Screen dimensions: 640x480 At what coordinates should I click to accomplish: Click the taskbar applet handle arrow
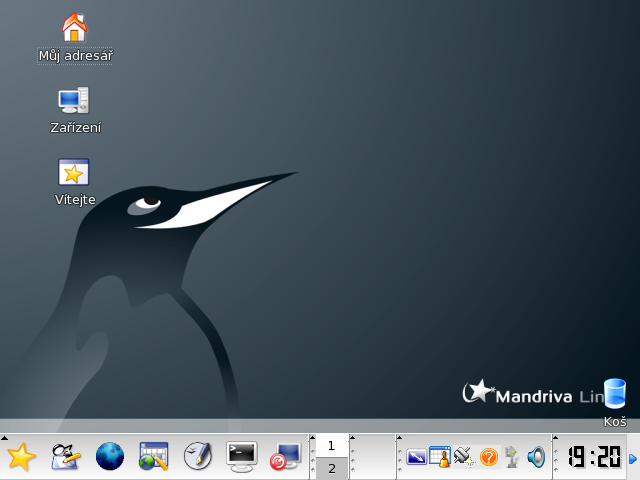(x=353, y=438)
